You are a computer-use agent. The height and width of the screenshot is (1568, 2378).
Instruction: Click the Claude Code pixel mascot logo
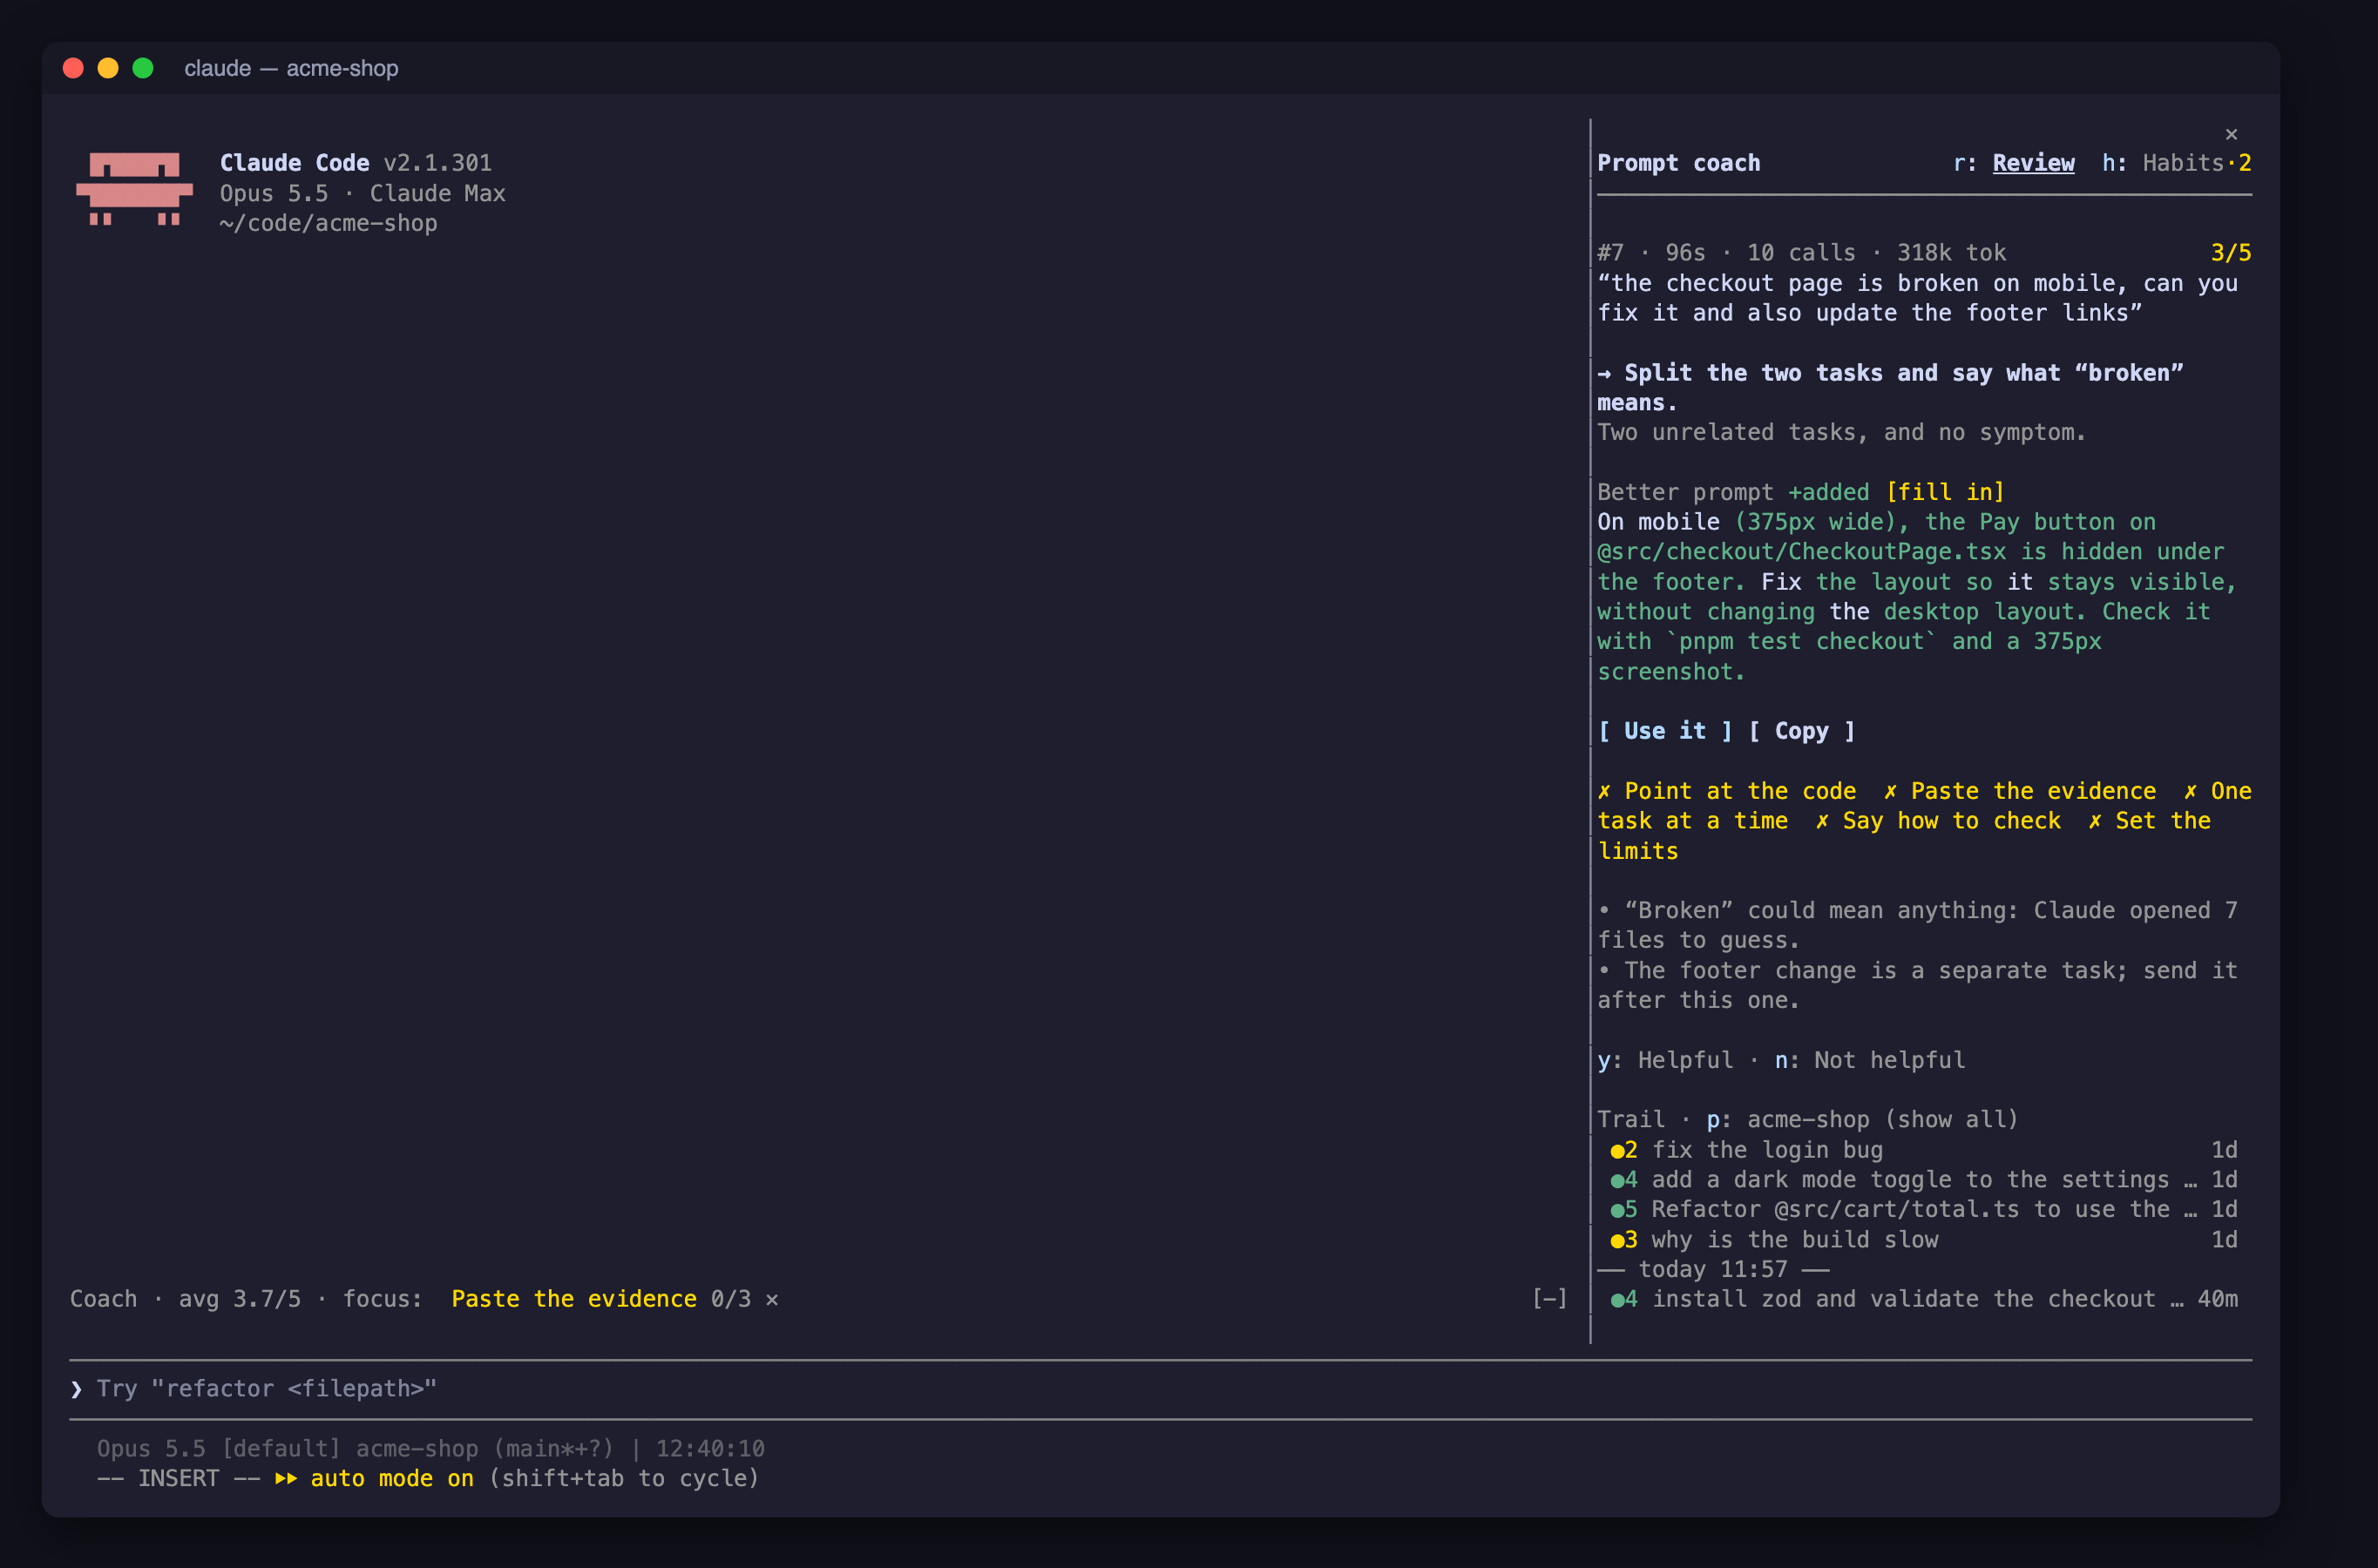click(x=134, y=188)
